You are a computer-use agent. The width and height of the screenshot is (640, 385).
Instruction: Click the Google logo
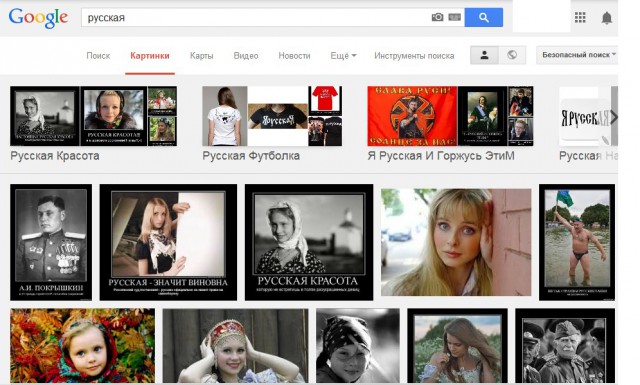pos(38,18)
